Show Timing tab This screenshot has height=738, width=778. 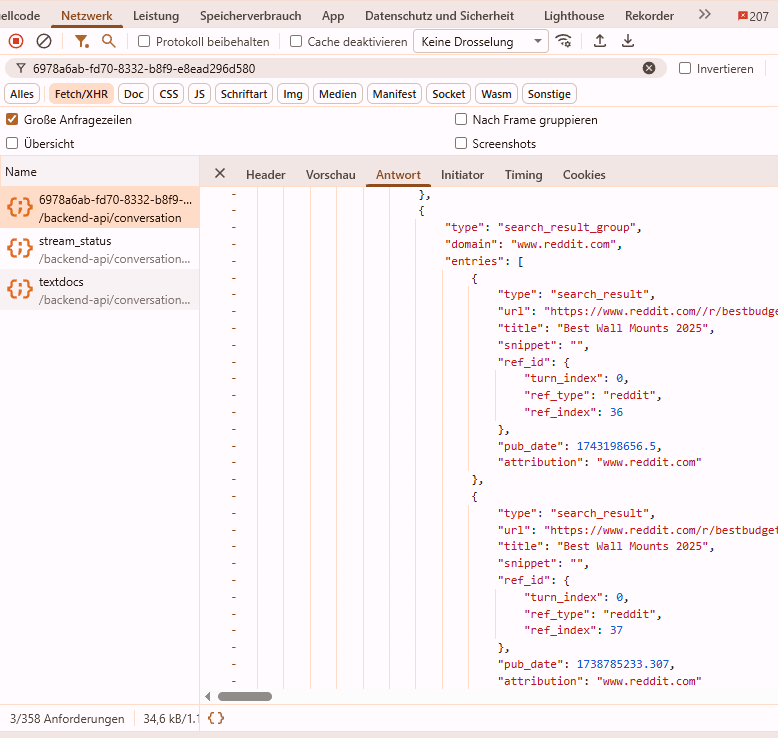pos(523,175)
